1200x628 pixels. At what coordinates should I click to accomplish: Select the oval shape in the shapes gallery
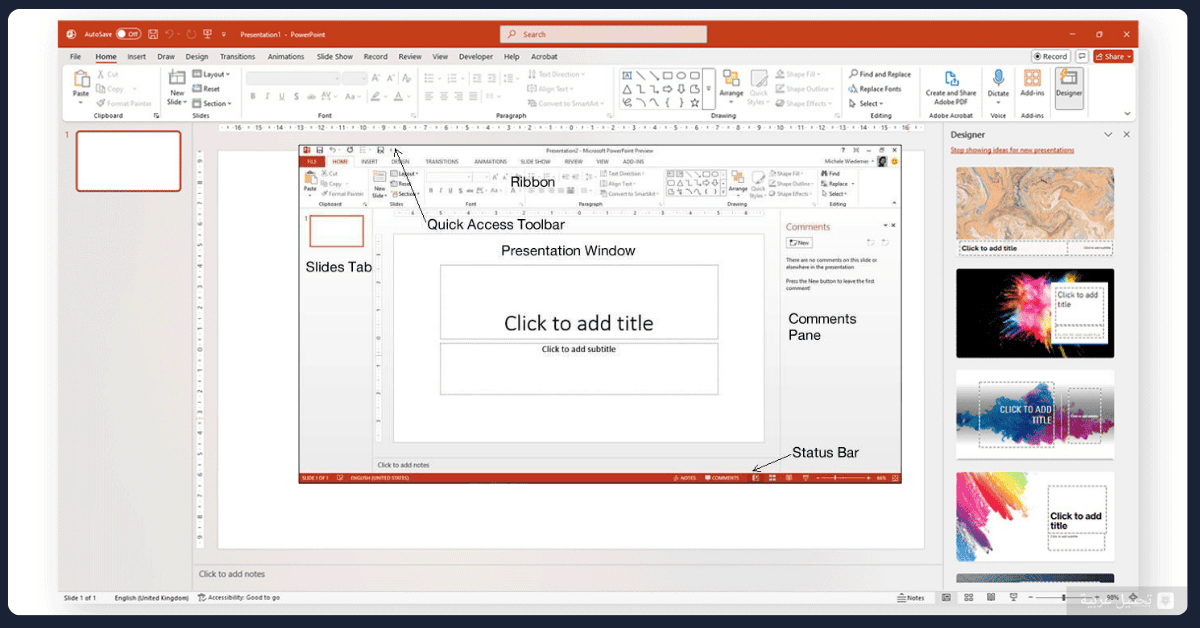click(x=681, y=76)
